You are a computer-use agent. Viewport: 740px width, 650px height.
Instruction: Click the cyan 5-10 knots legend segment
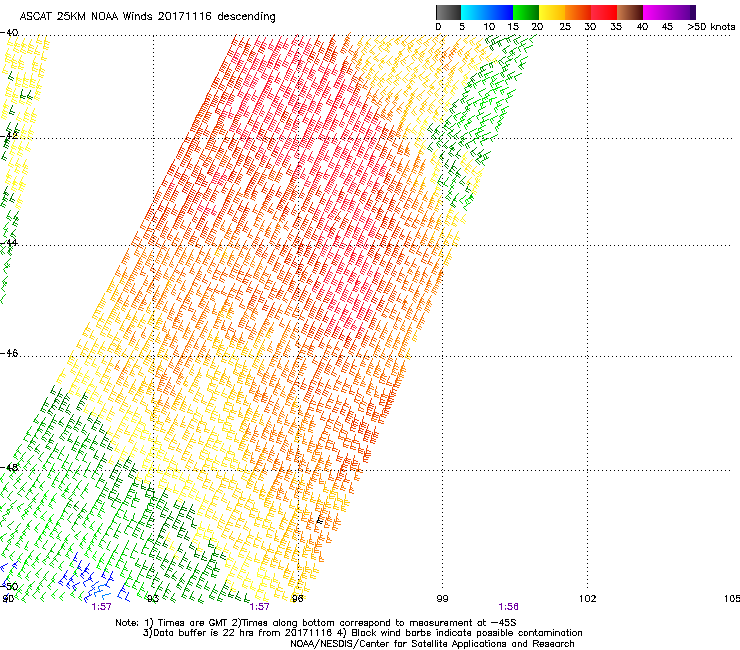(474, 12)
